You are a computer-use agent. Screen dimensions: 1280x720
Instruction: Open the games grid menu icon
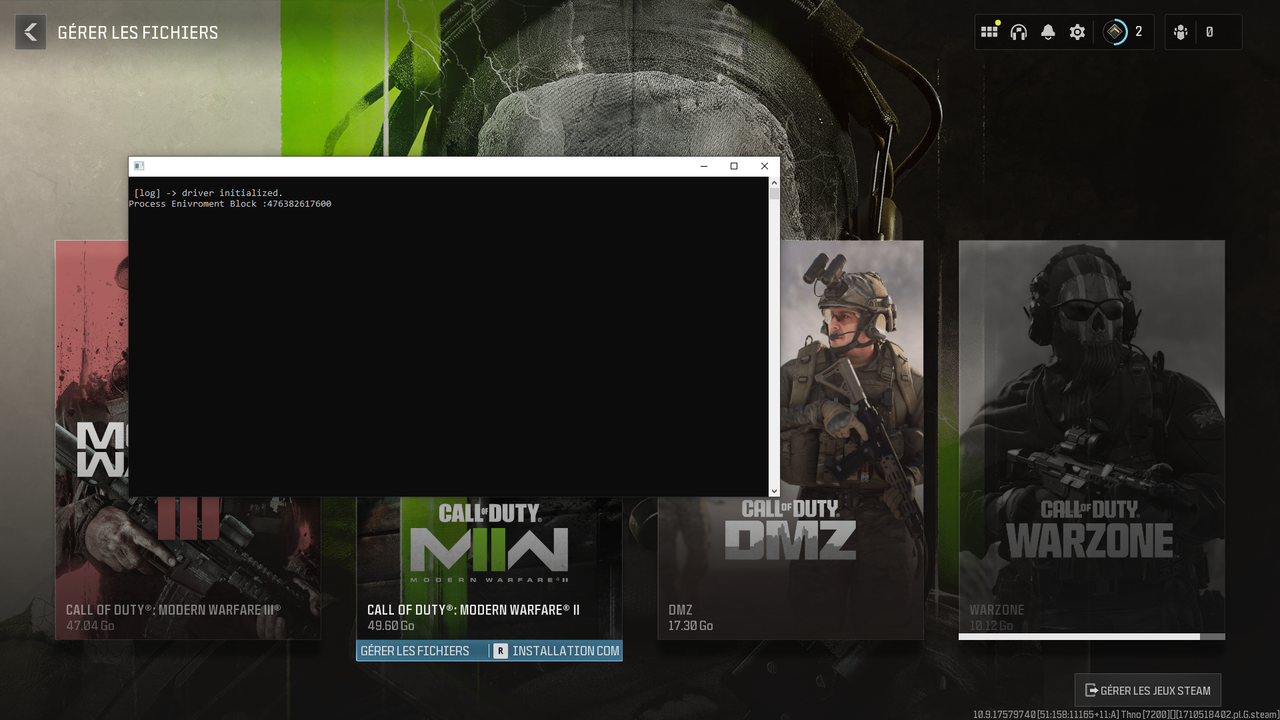(x=989, y=32)
